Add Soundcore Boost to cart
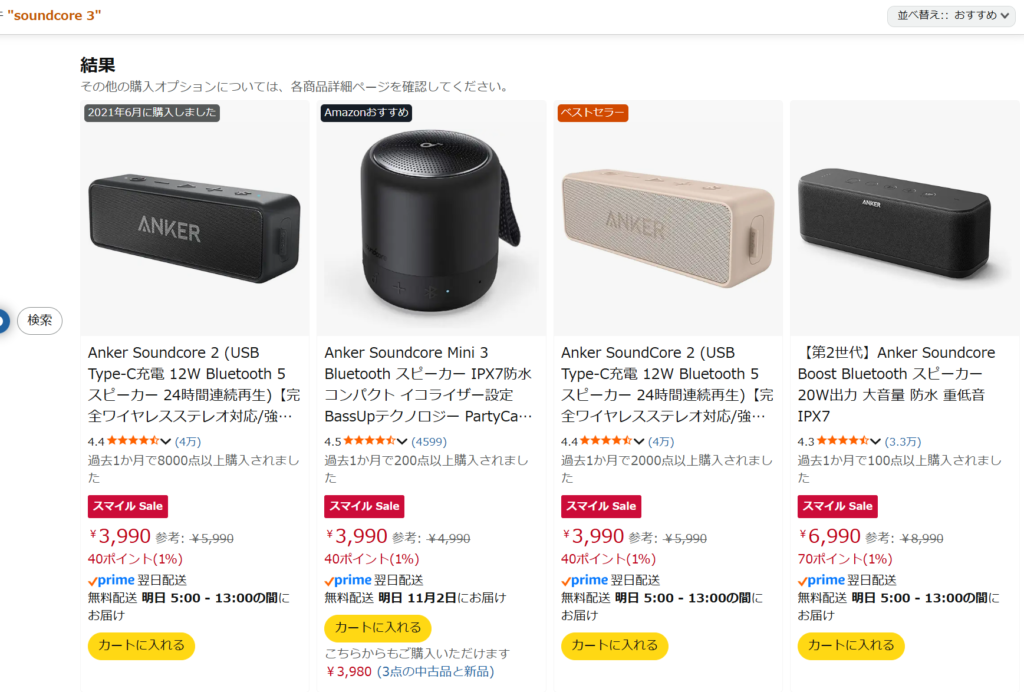The height and width of the screenshot is (692, 1024). [x=851, y=646]
